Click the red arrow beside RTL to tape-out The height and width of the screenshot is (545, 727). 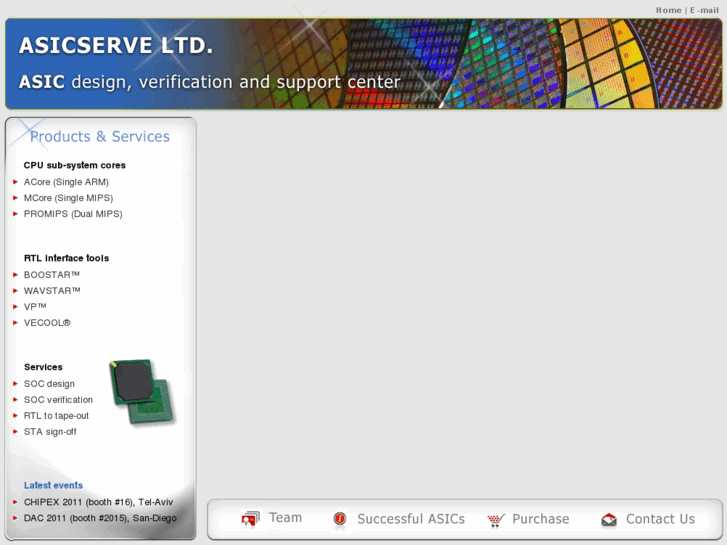coord(15,416)
